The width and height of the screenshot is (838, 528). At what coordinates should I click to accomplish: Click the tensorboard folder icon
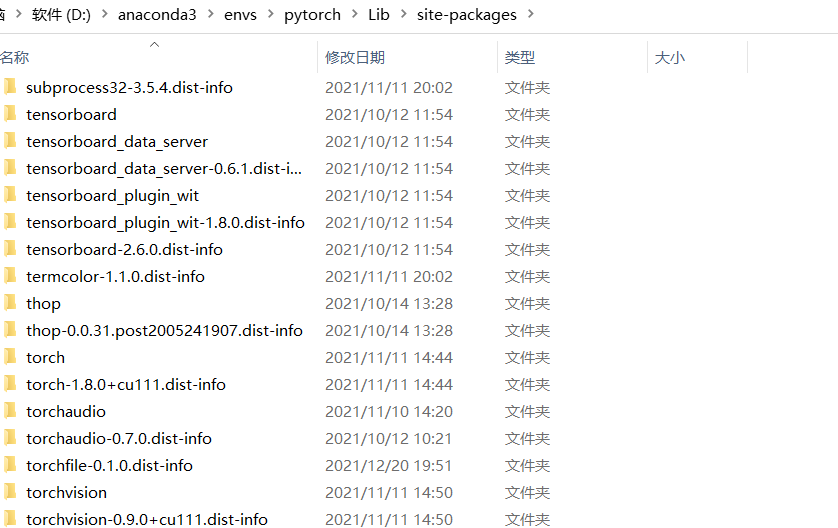pos(10,113)
